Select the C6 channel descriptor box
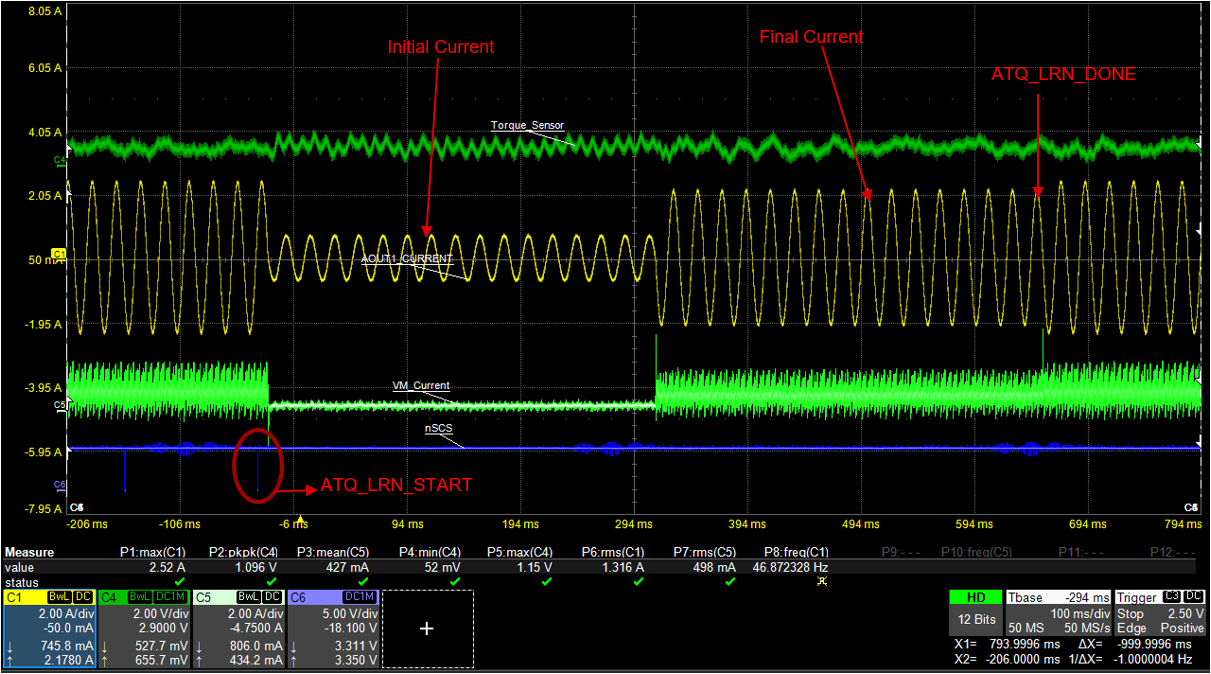The width and height of the screenshot is (1211, 674). 333,628
